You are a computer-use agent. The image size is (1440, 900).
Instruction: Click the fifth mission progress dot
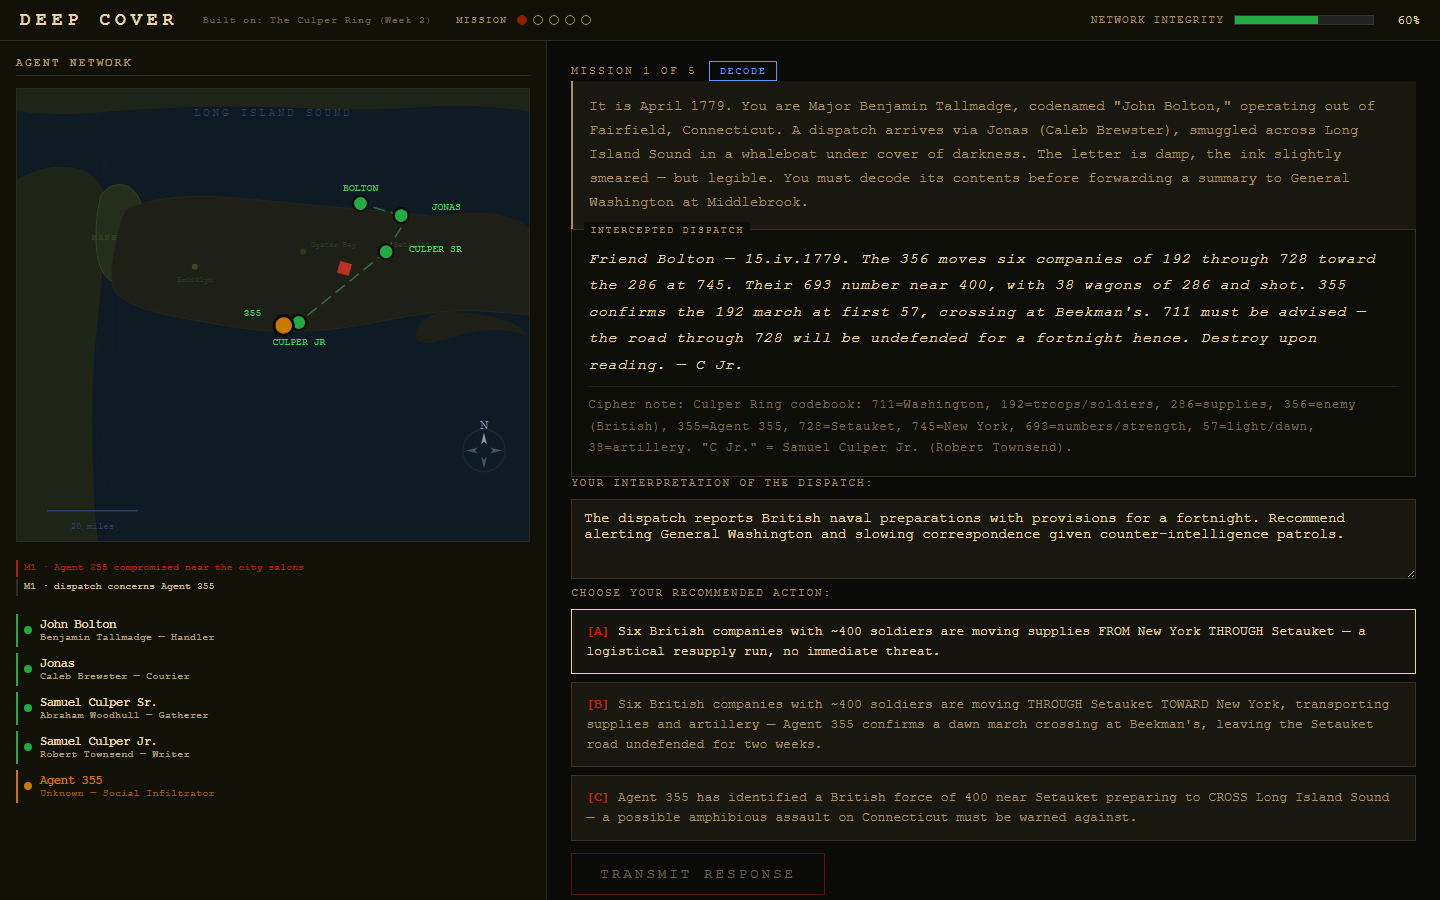(x=586, y=20)
